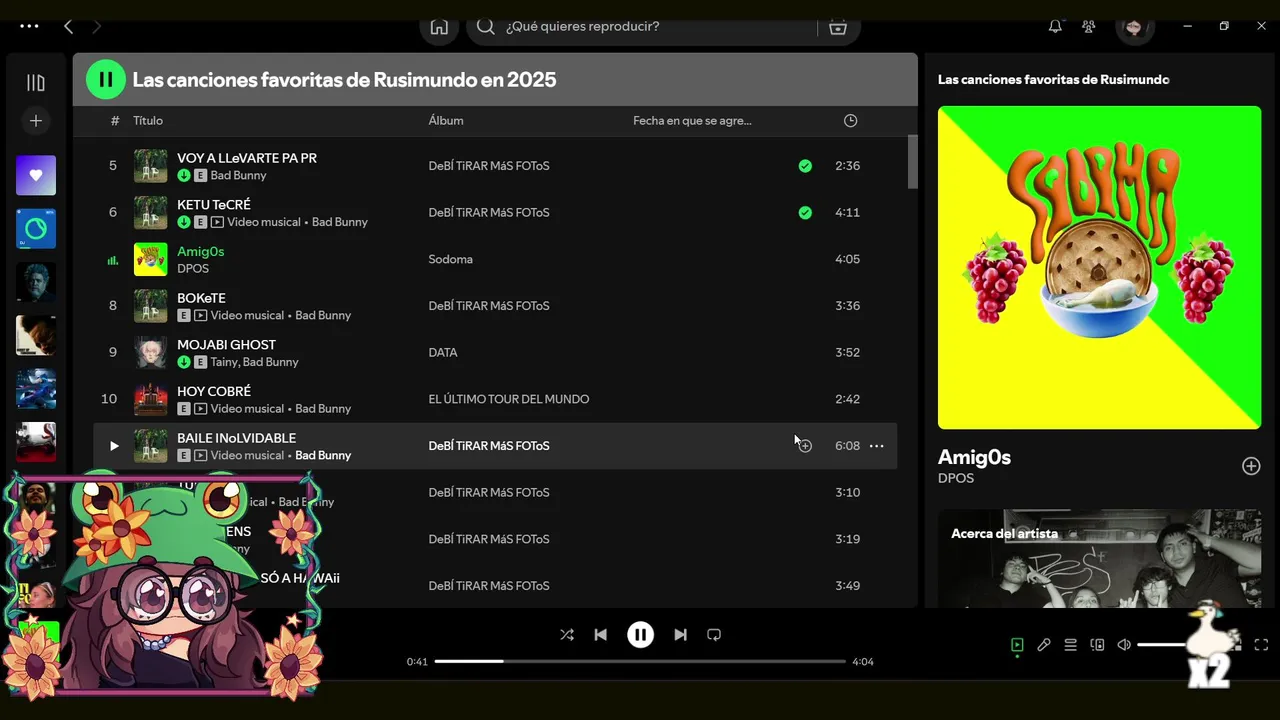This screenshot has height=720, width=1280.
Task: Toggle repeat mode in player bar
Action: [x=714, y=635]
